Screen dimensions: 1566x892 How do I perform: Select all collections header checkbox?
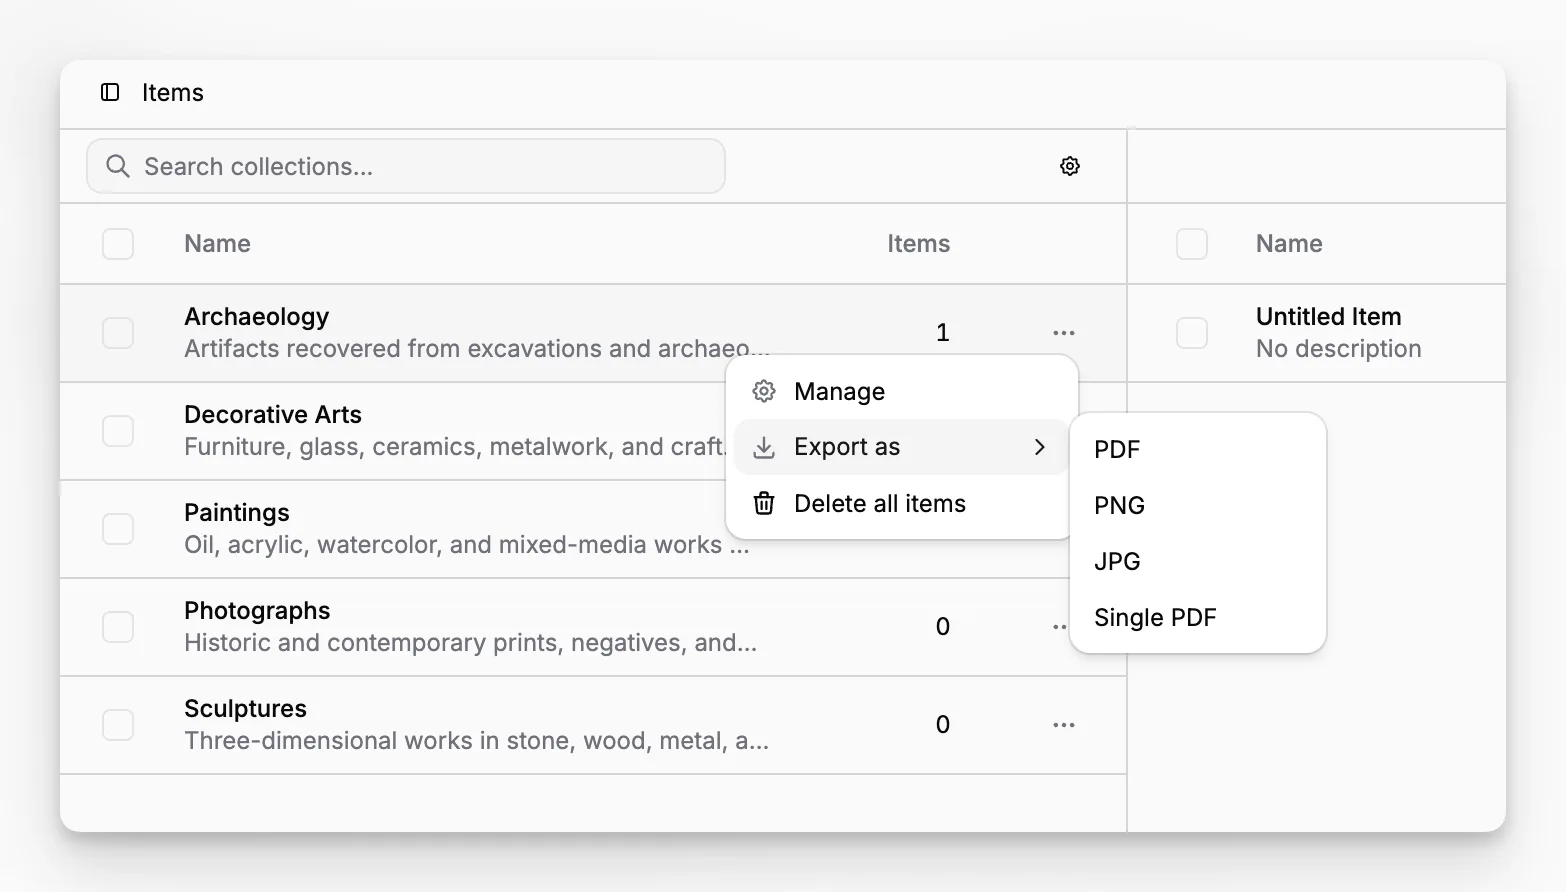pyautogui.click(x=118, y=244)
